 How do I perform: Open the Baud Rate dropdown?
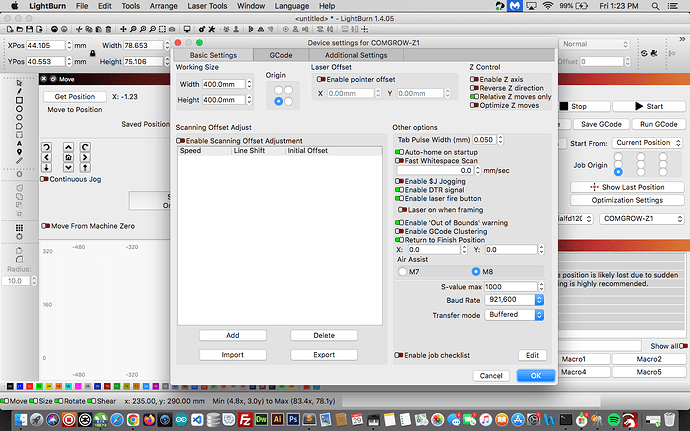click(x=514, y=300)
